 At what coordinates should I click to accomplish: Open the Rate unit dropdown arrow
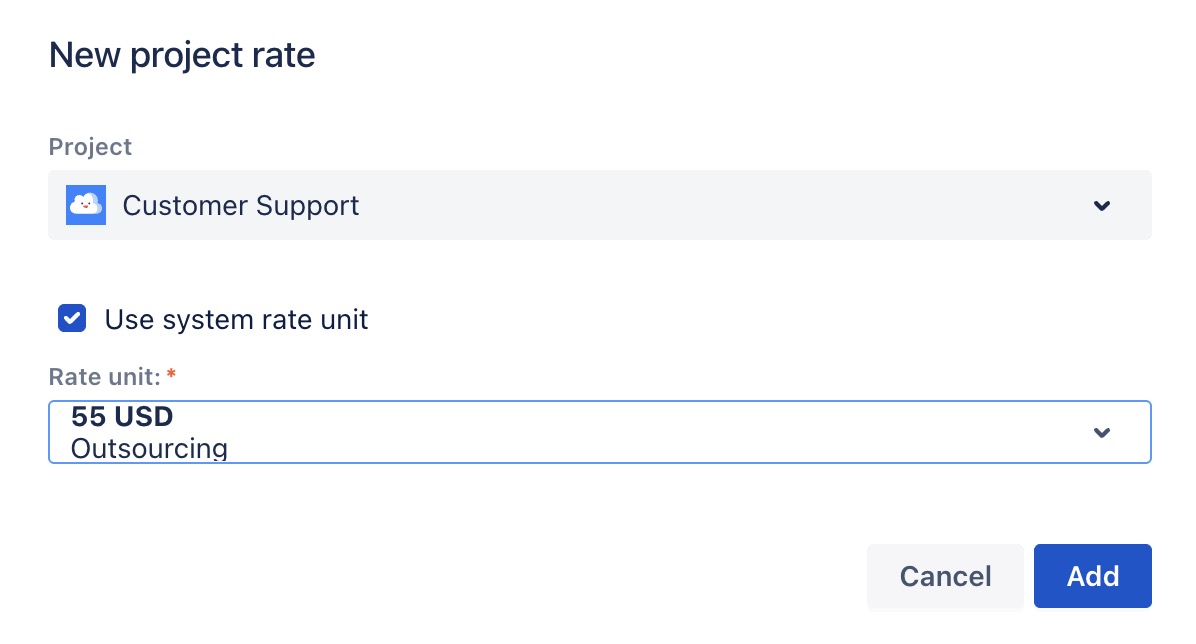tap(1102, 433)
